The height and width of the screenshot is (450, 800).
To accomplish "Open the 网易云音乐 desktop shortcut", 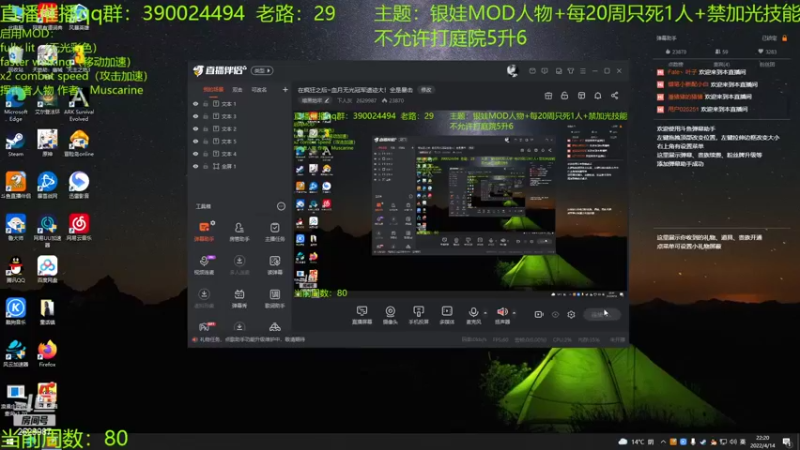I will coord(79,227).
